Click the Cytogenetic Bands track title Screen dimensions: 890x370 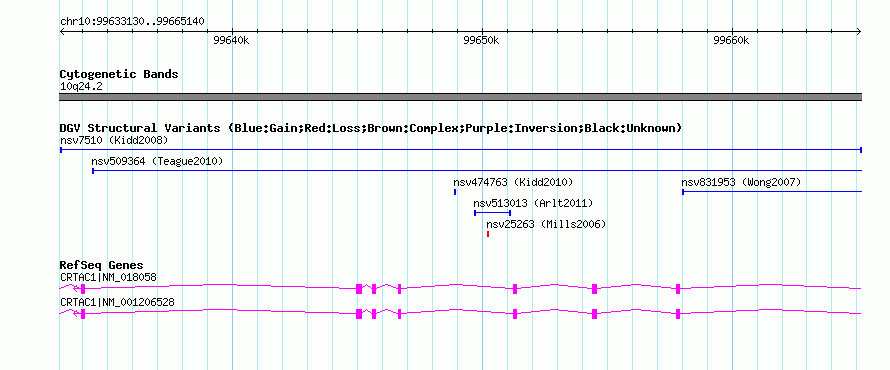click(119, 74)
